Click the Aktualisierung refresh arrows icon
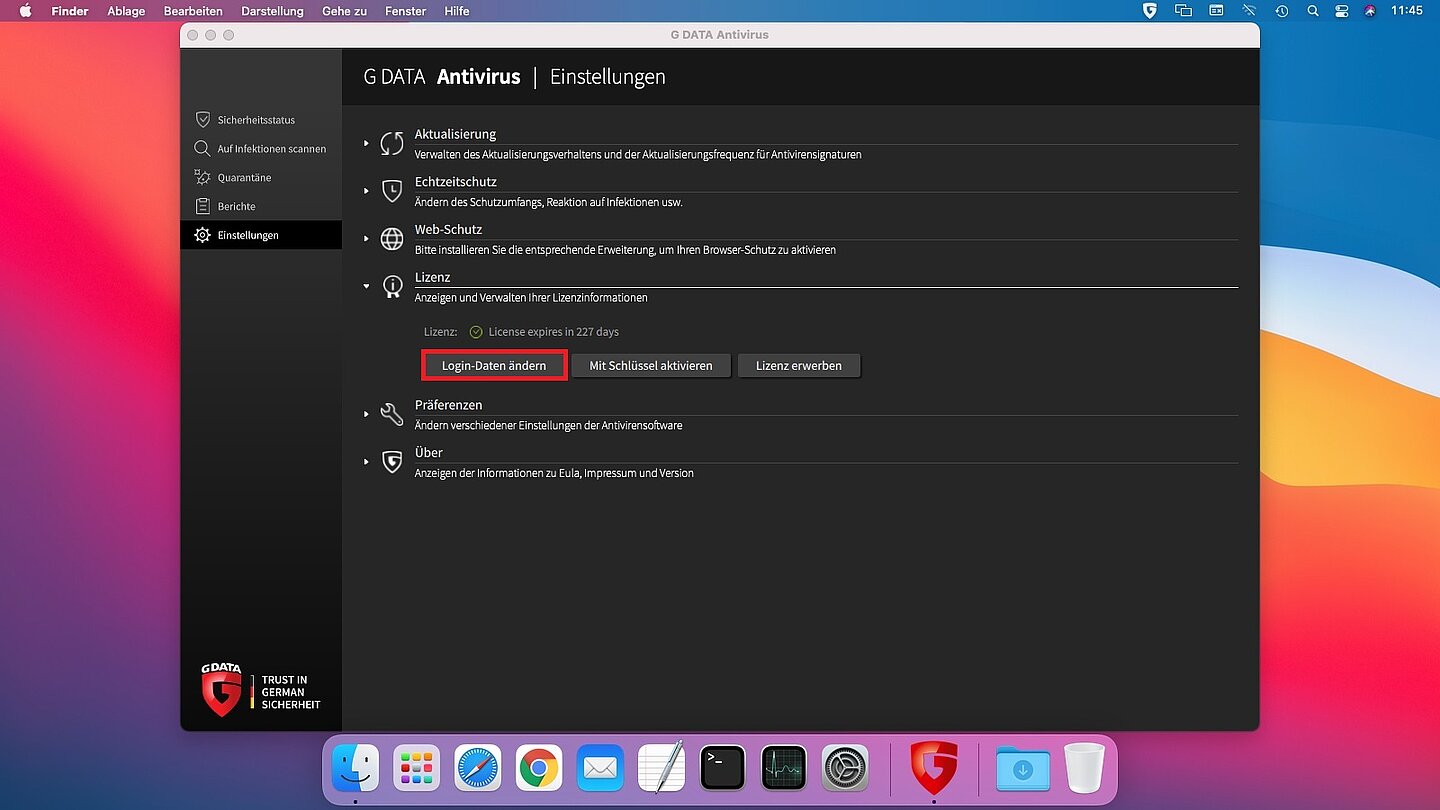Viewport: 1440px width, 810px height. pyautogui.click(x=392, y=143)
